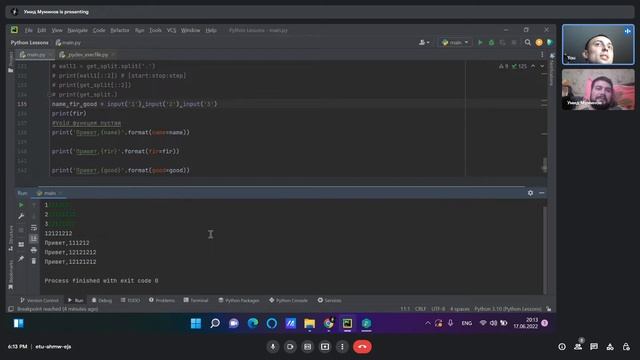Click present now button in Meet
The height and width of the screenshot is (360, 640).
coord(325,347)
